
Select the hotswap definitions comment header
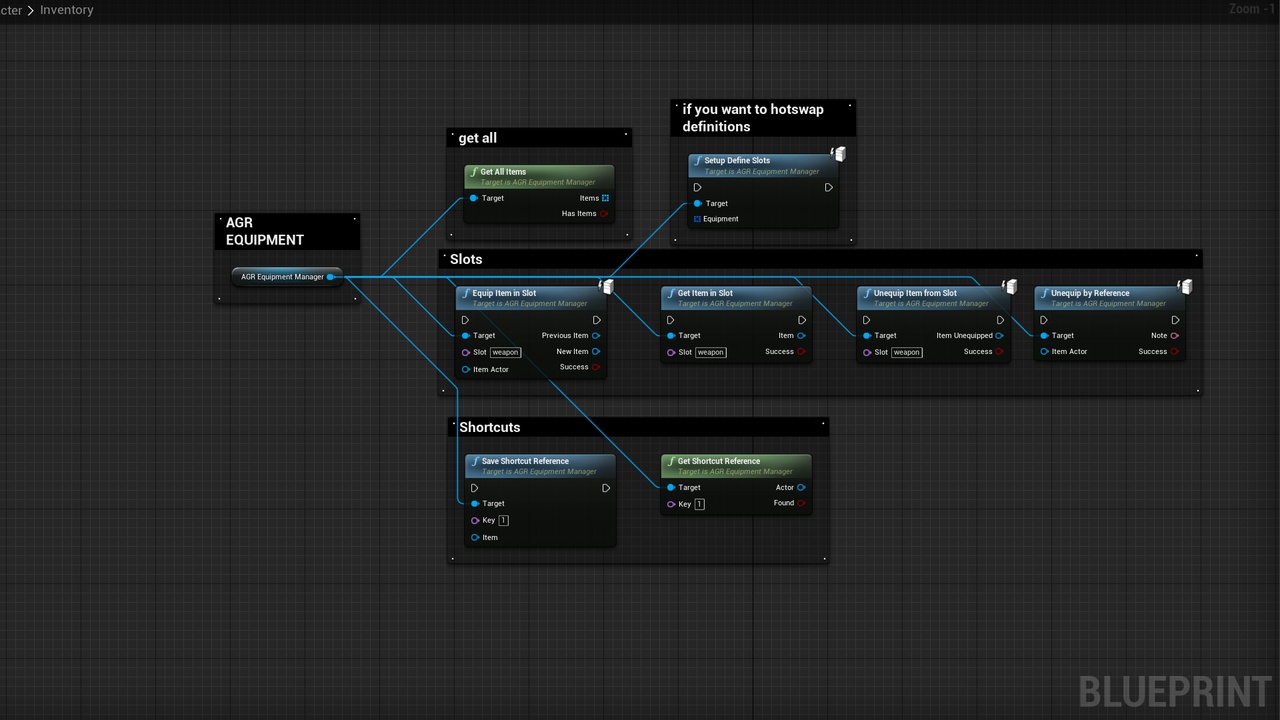pos(762,118)
